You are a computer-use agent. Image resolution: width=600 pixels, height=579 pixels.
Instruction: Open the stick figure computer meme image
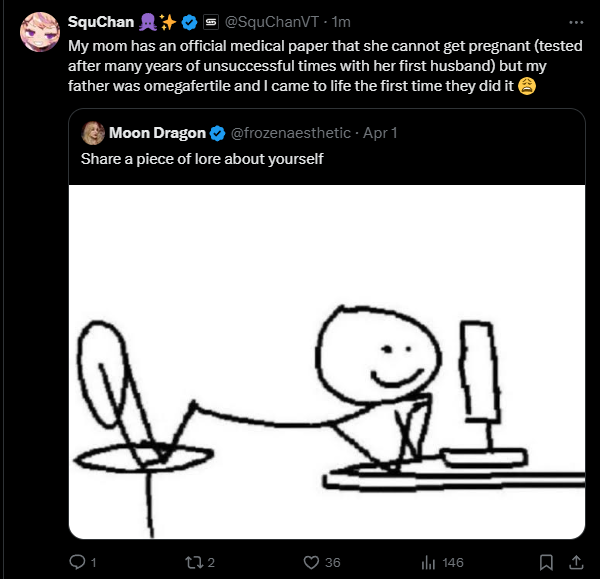pyautogui.click(x=327, y=362)
